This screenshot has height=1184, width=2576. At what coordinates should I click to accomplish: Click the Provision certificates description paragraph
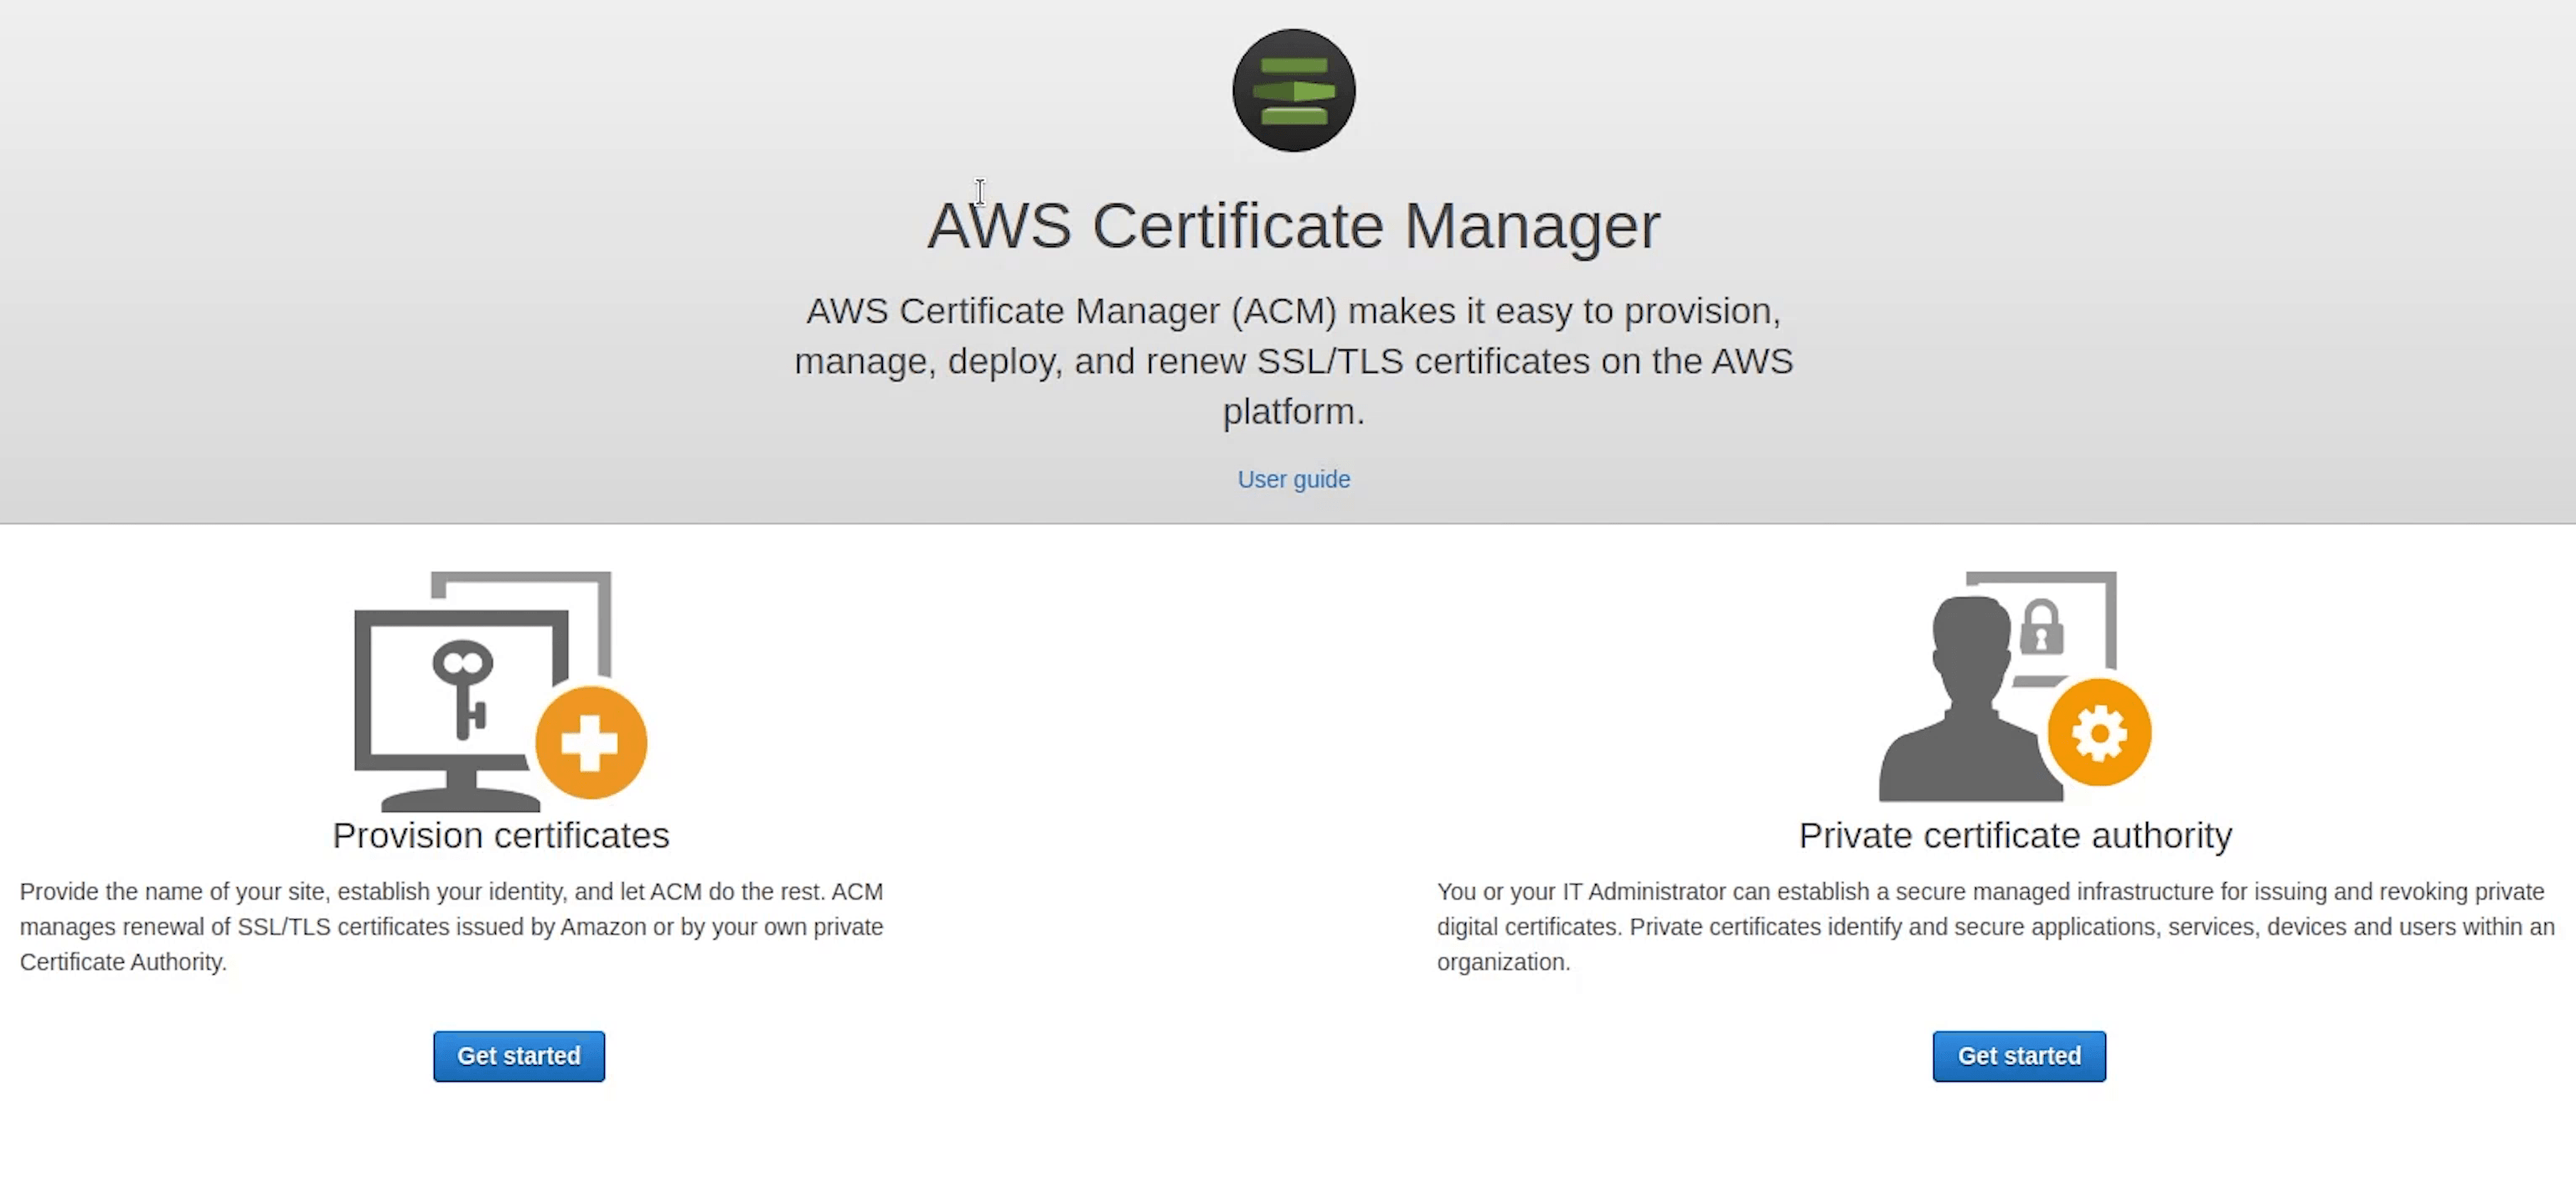click(451, 926)
